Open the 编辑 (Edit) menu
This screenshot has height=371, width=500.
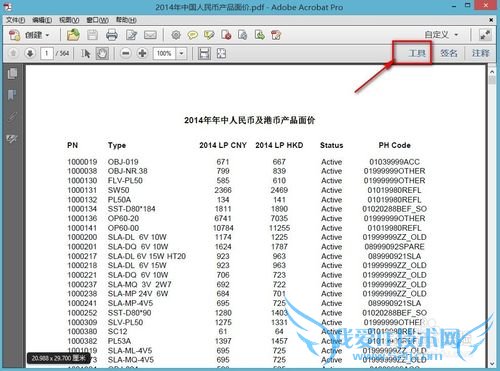click(42, 20)
